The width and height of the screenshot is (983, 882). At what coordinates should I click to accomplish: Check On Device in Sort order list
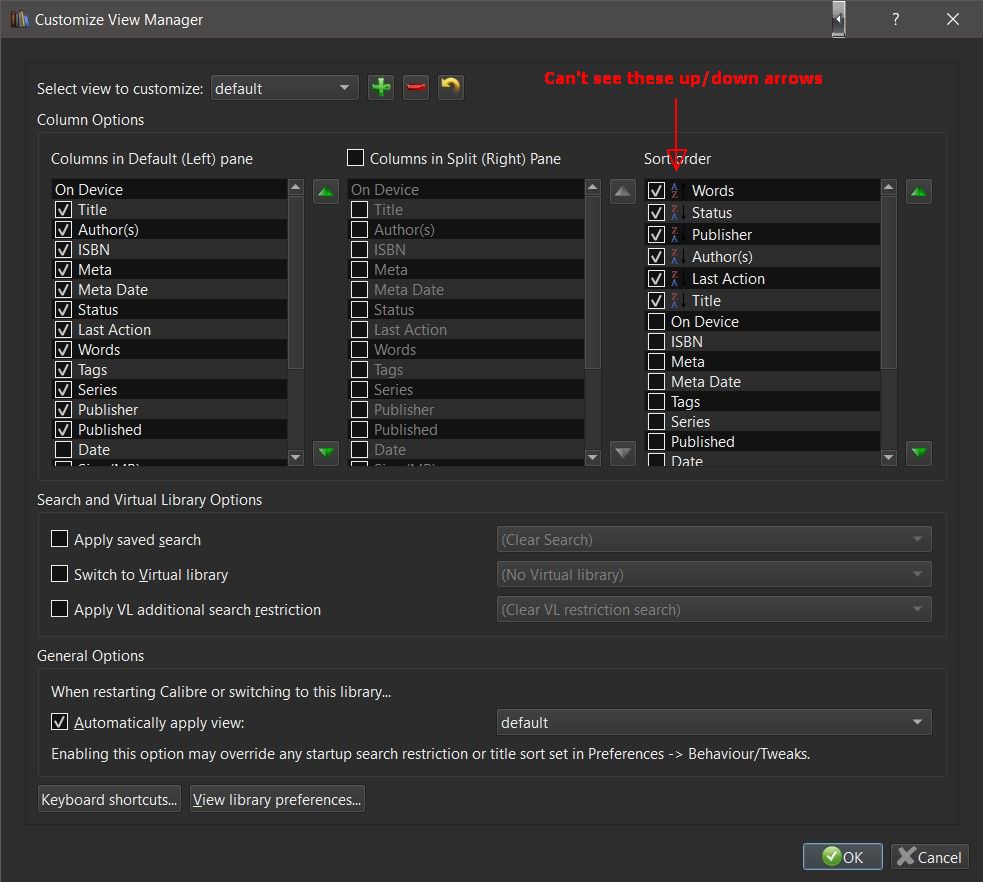pyautogui.click(x=656, y=322)
